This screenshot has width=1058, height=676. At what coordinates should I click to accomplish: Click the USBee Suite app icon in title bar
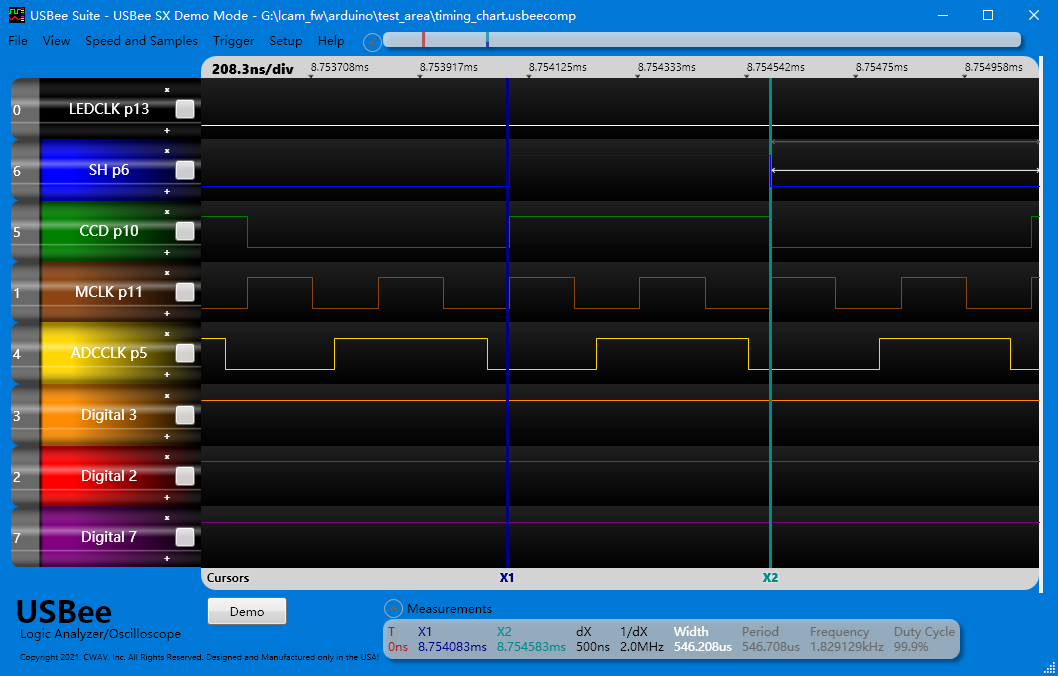(17, 15)
